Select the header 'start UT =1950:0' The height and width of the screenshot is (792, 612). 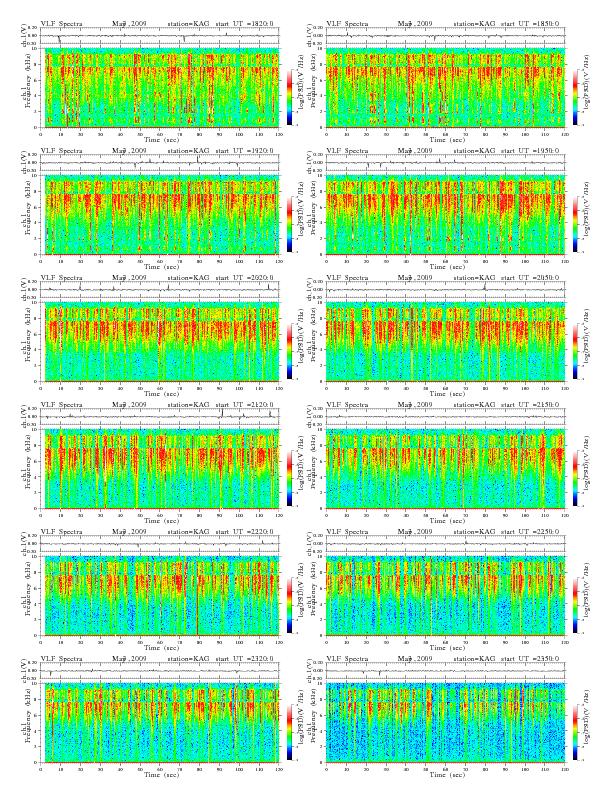(x=530, y=151)
